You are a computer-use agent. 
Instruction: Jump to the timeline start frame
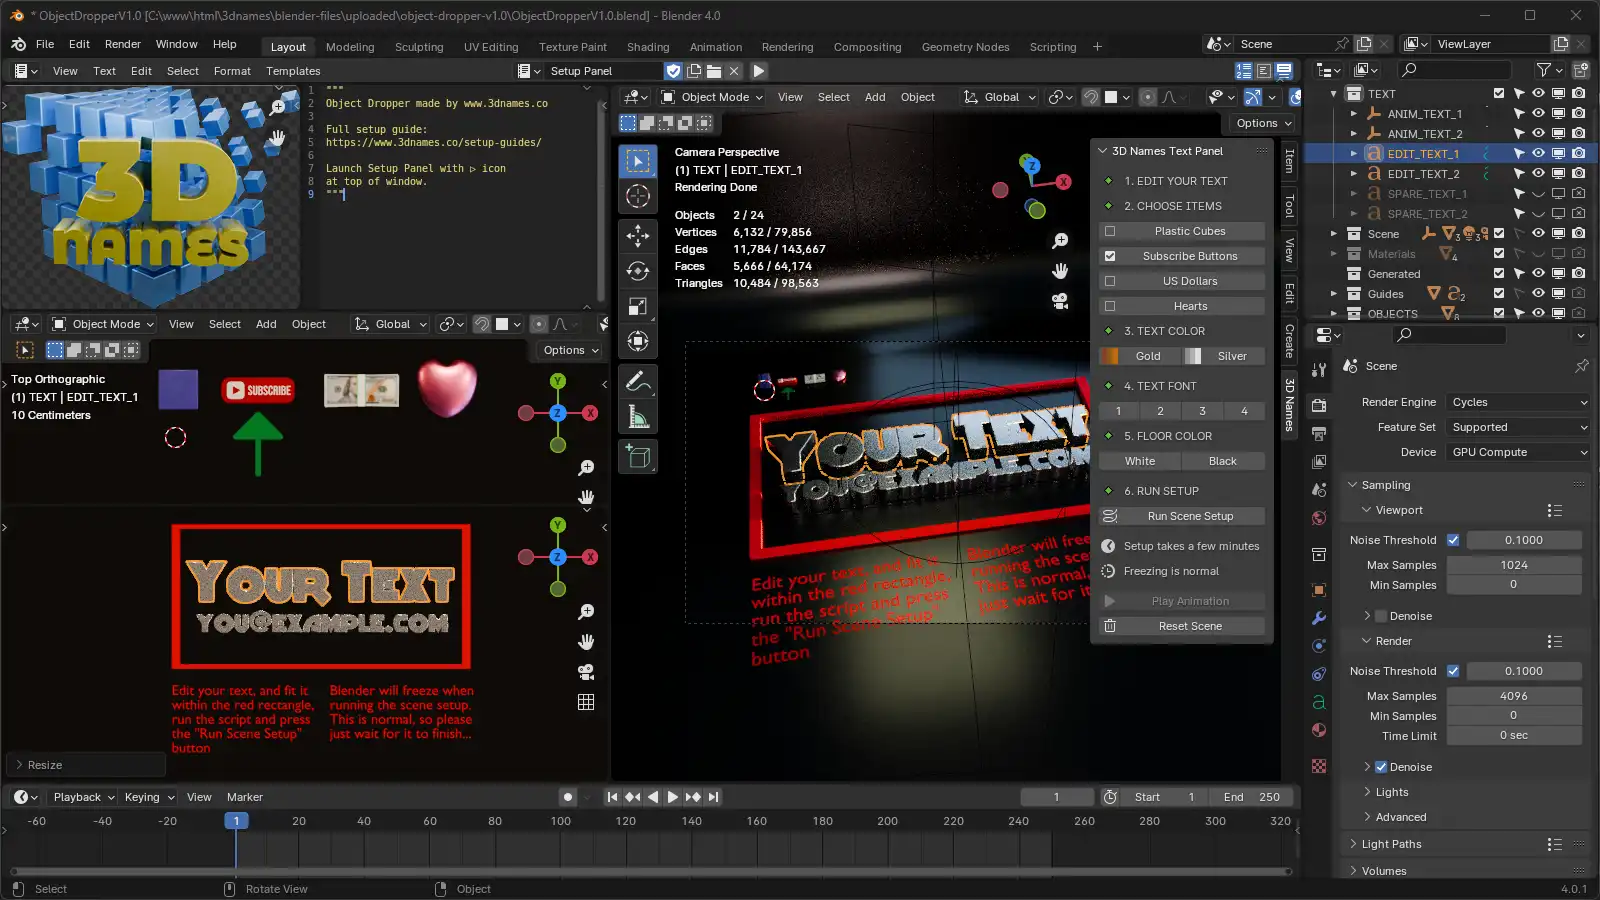[612, 797]
